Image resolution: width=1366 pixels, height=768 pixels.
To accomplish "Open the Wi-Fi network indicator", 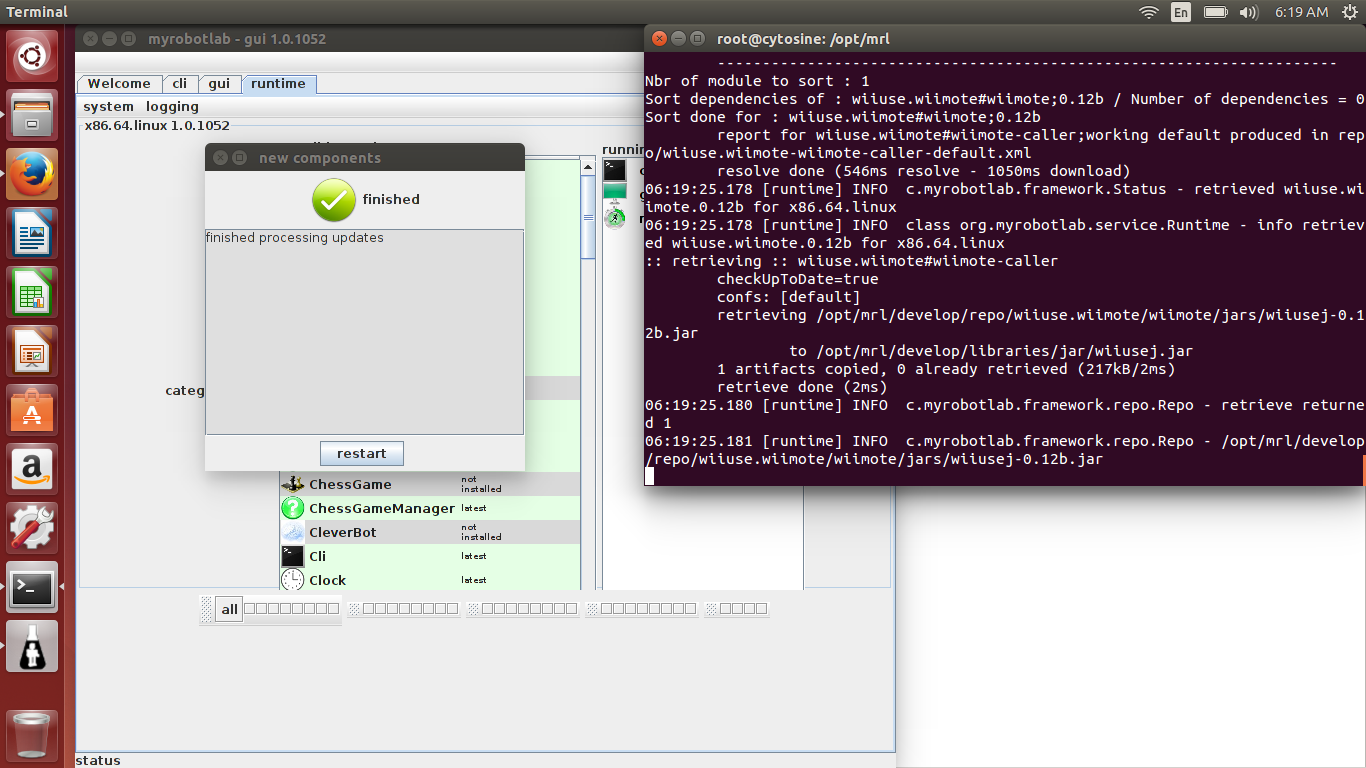I will (1149, 12).
